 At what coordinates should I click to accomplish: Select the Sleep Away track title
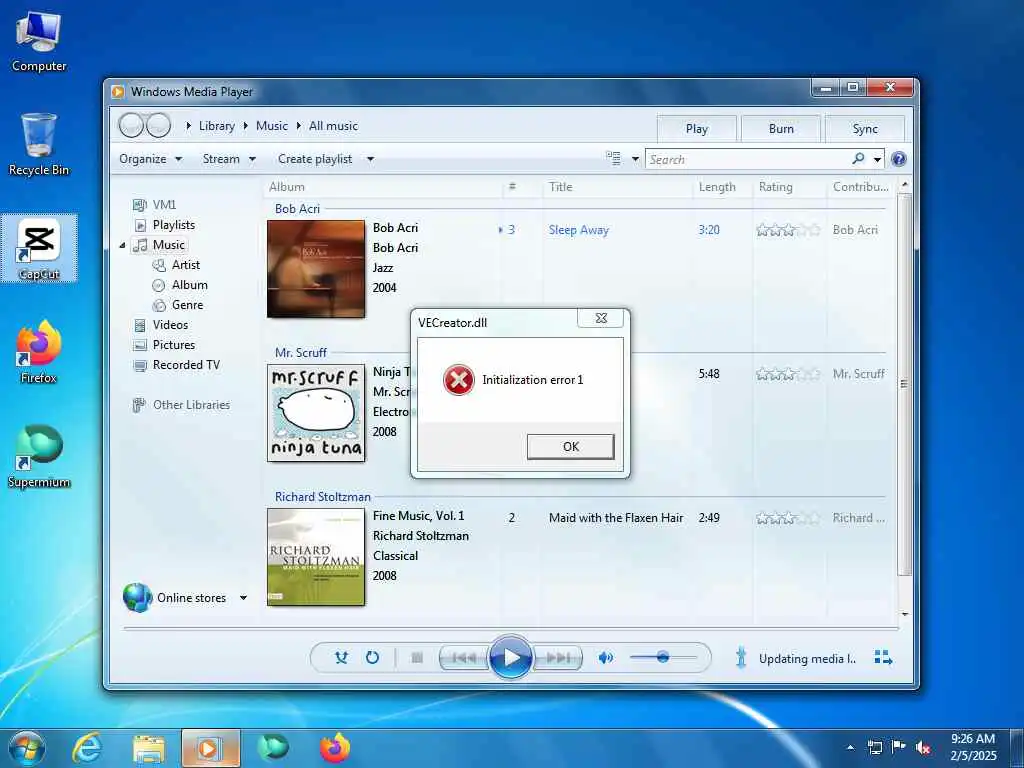point(579,230)
